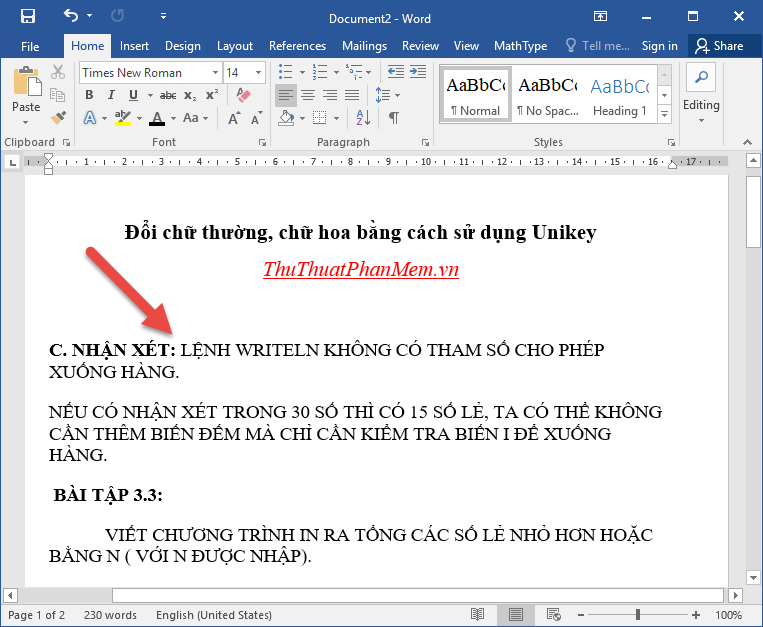The image size is (763, 627).
Task: Apply a multilevel list
Action: click(x=354, y=72)
